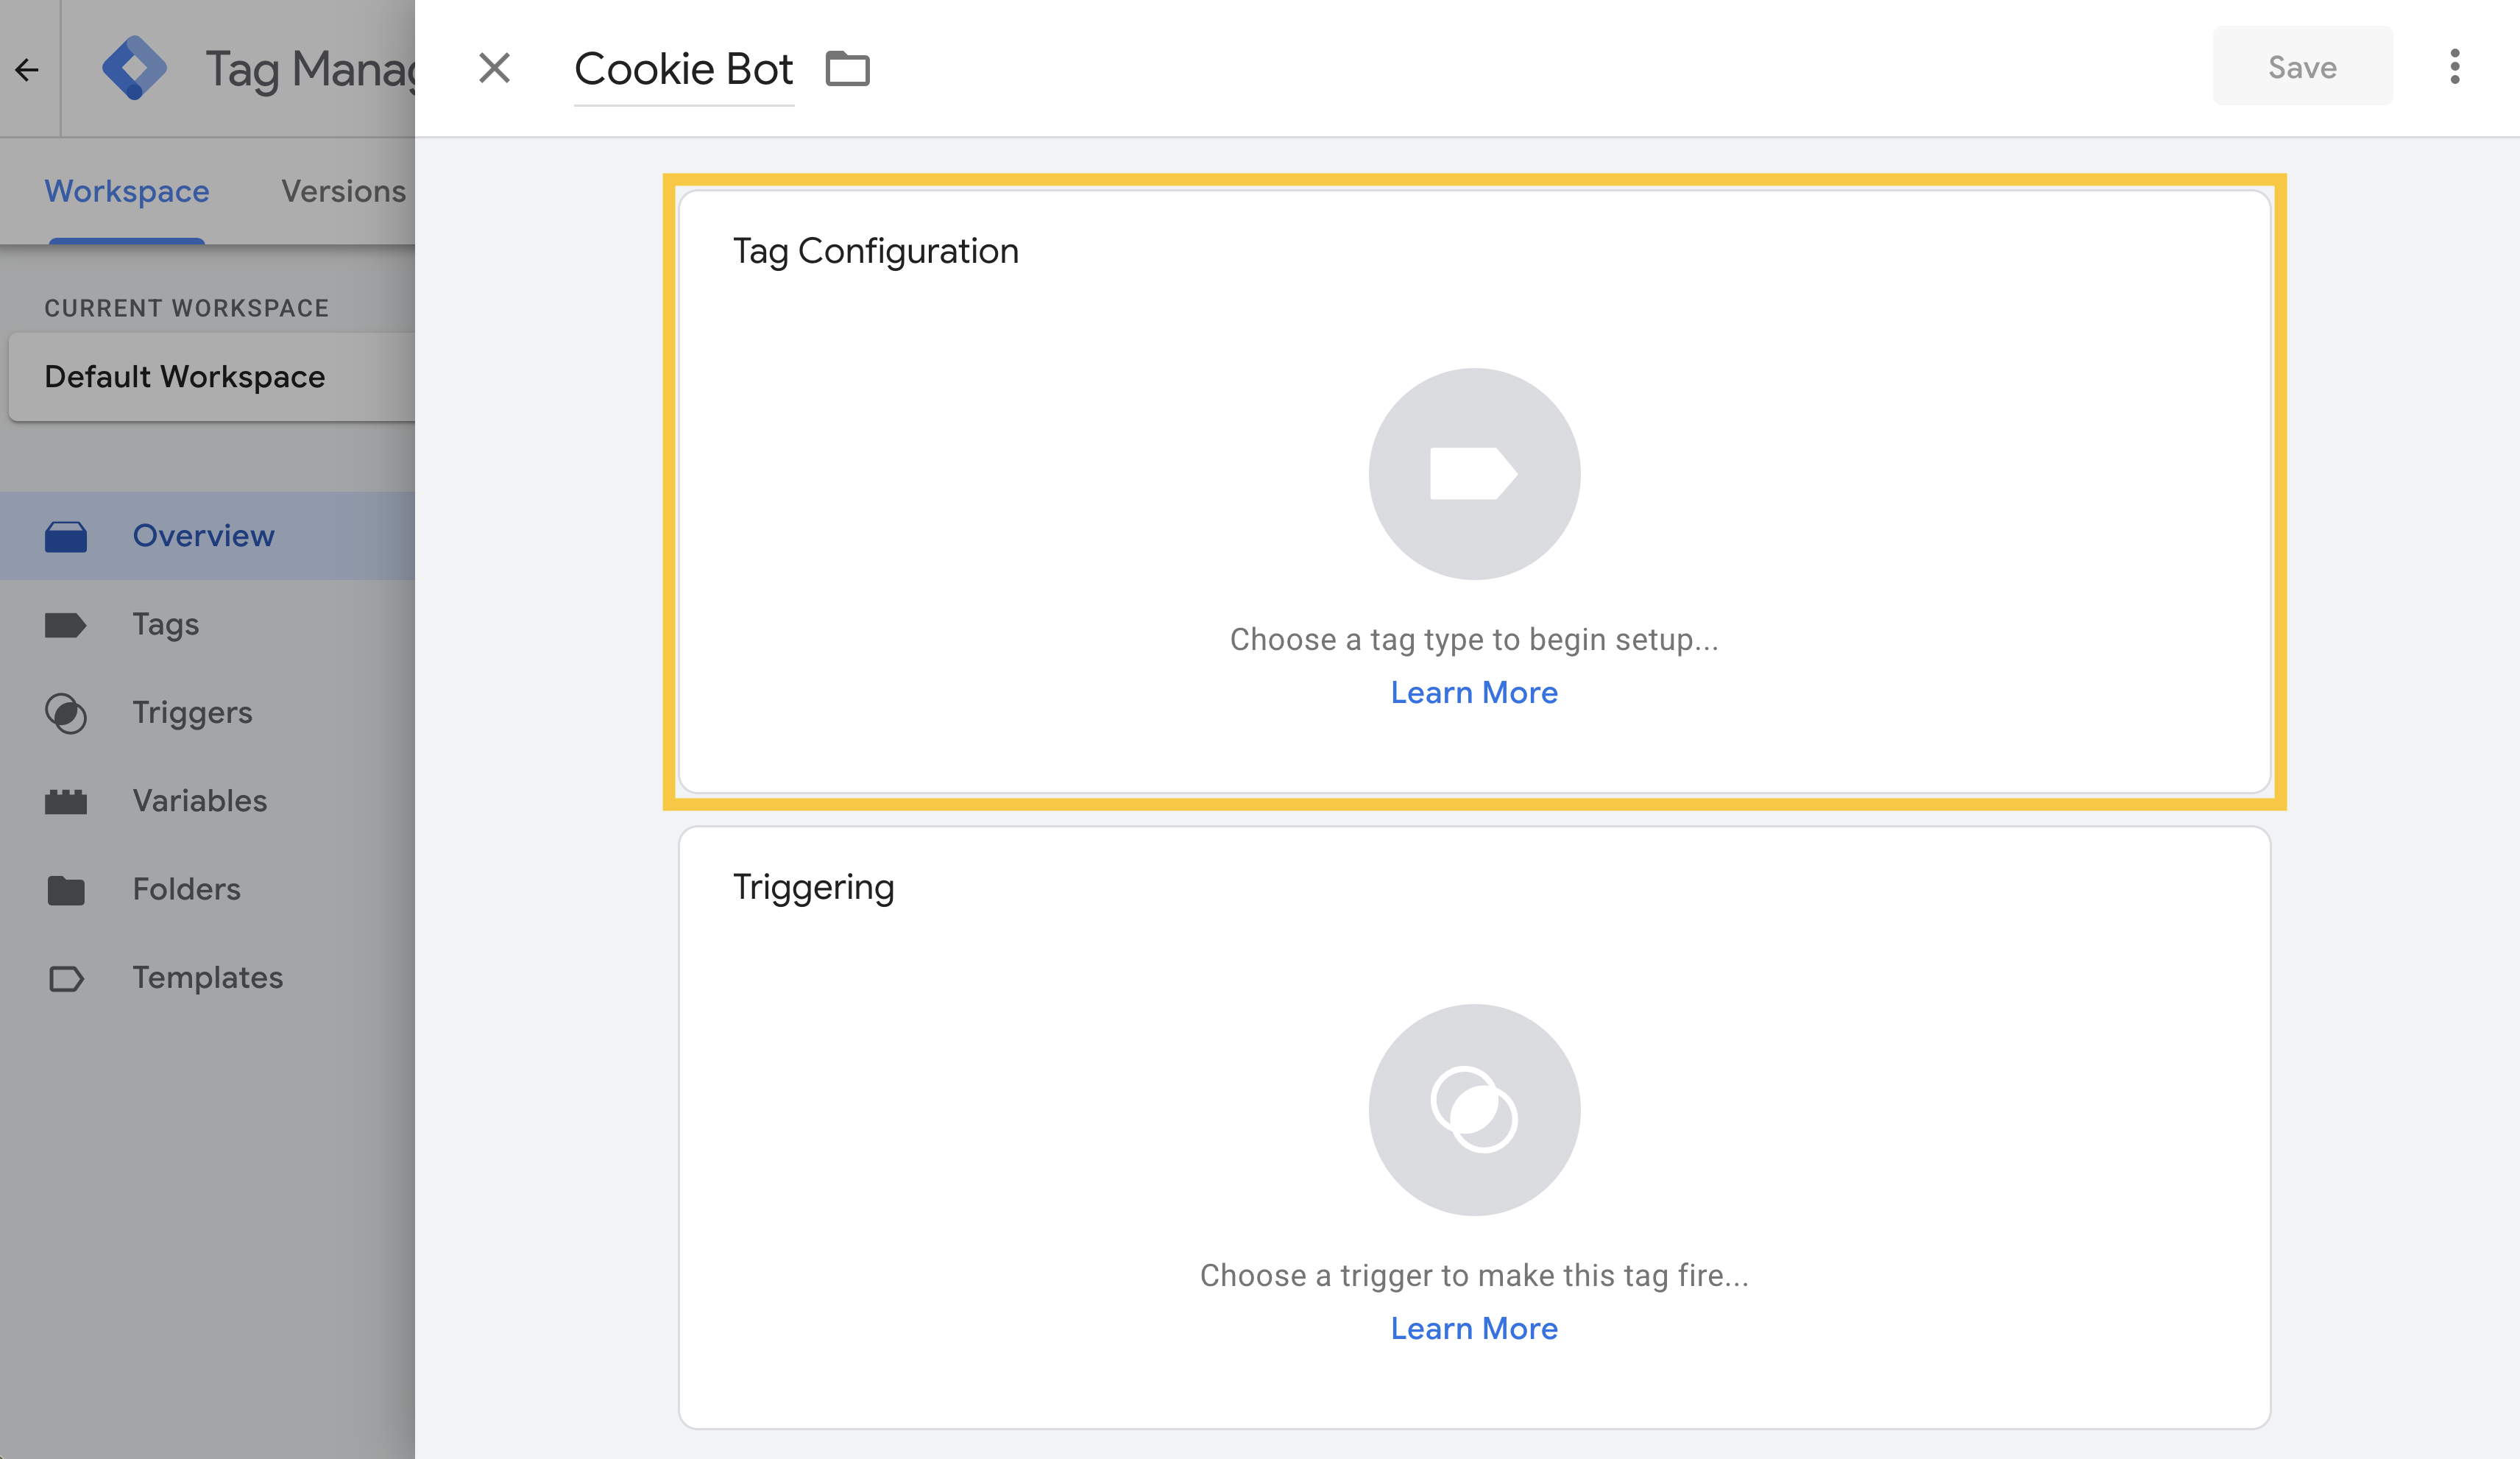Click the Save button
2520x1459 pixels.
click(2302, 66)
